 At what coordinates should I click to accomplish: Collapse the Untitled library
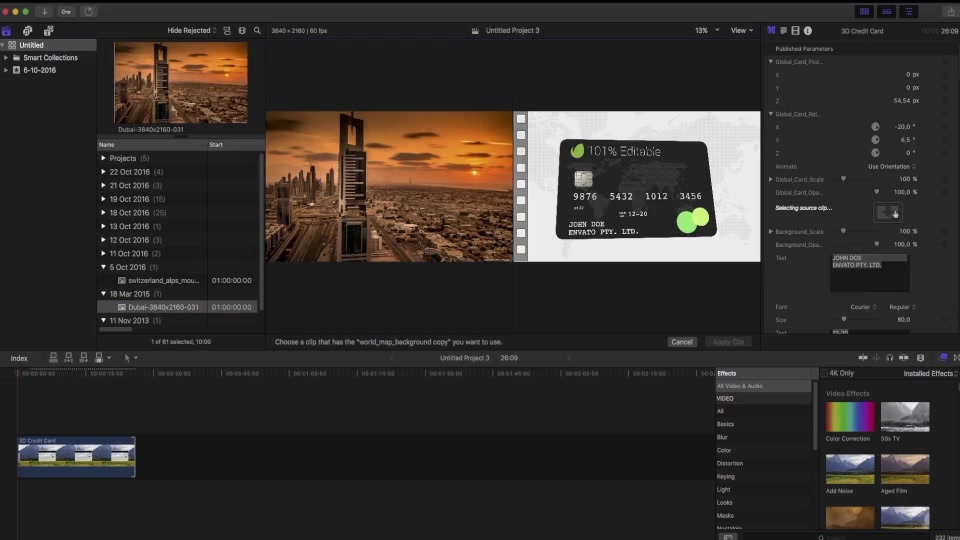(3, 45)
